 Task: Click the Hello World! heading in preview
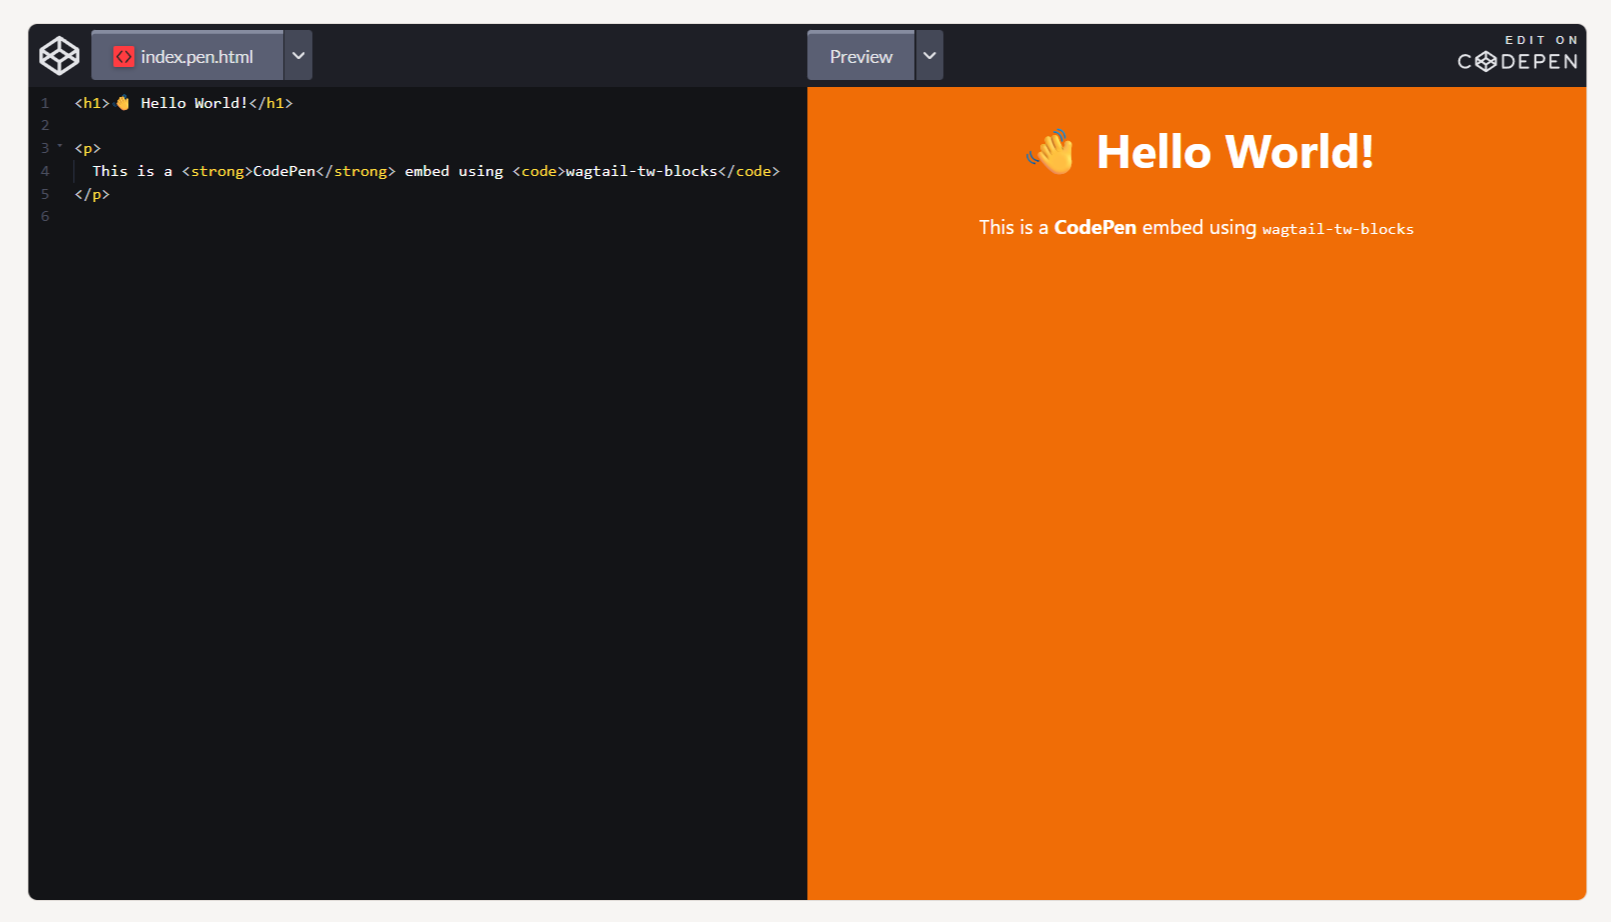1235,152
